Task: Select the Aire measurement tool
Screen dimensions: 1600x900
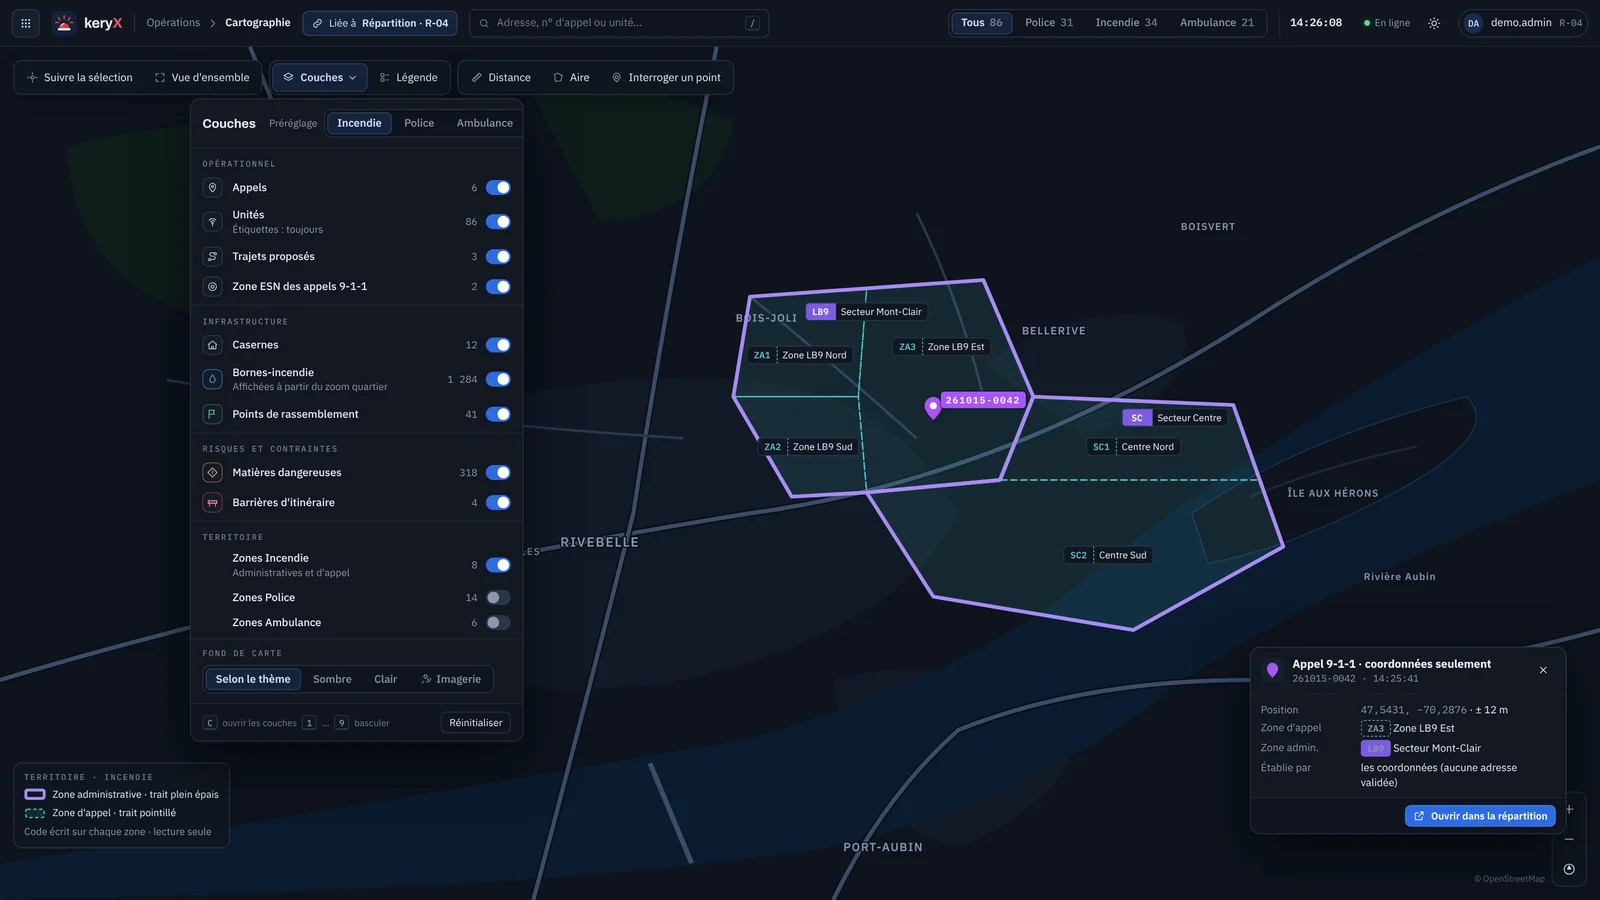Action: point(571,78)
